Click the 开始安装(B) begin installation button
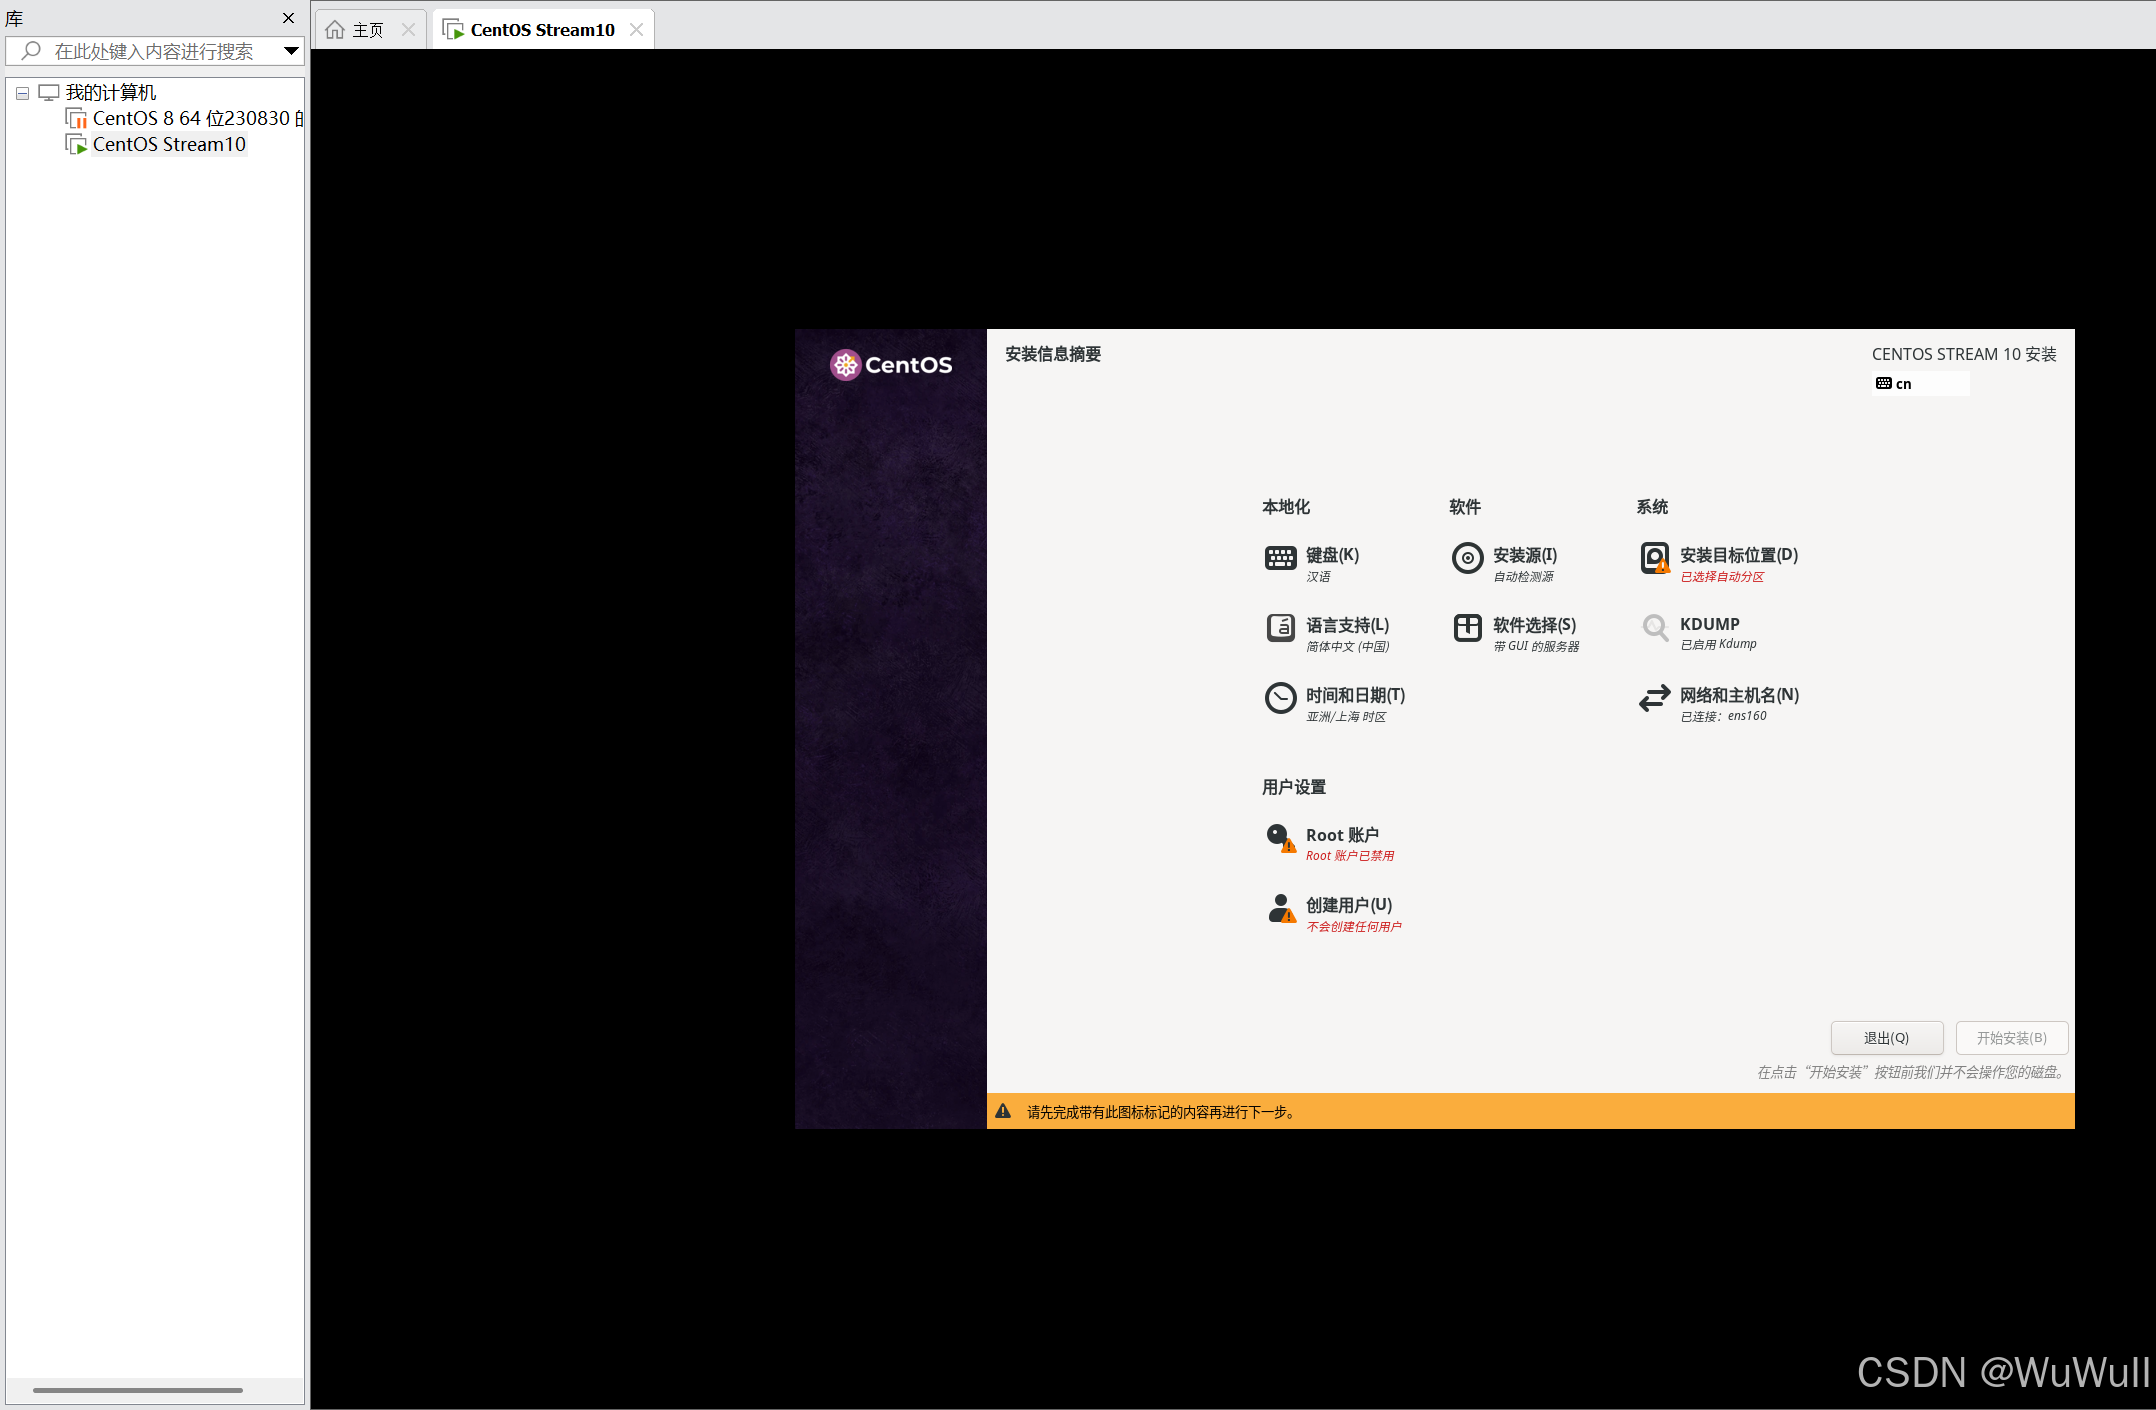 coord(2011,1038)
